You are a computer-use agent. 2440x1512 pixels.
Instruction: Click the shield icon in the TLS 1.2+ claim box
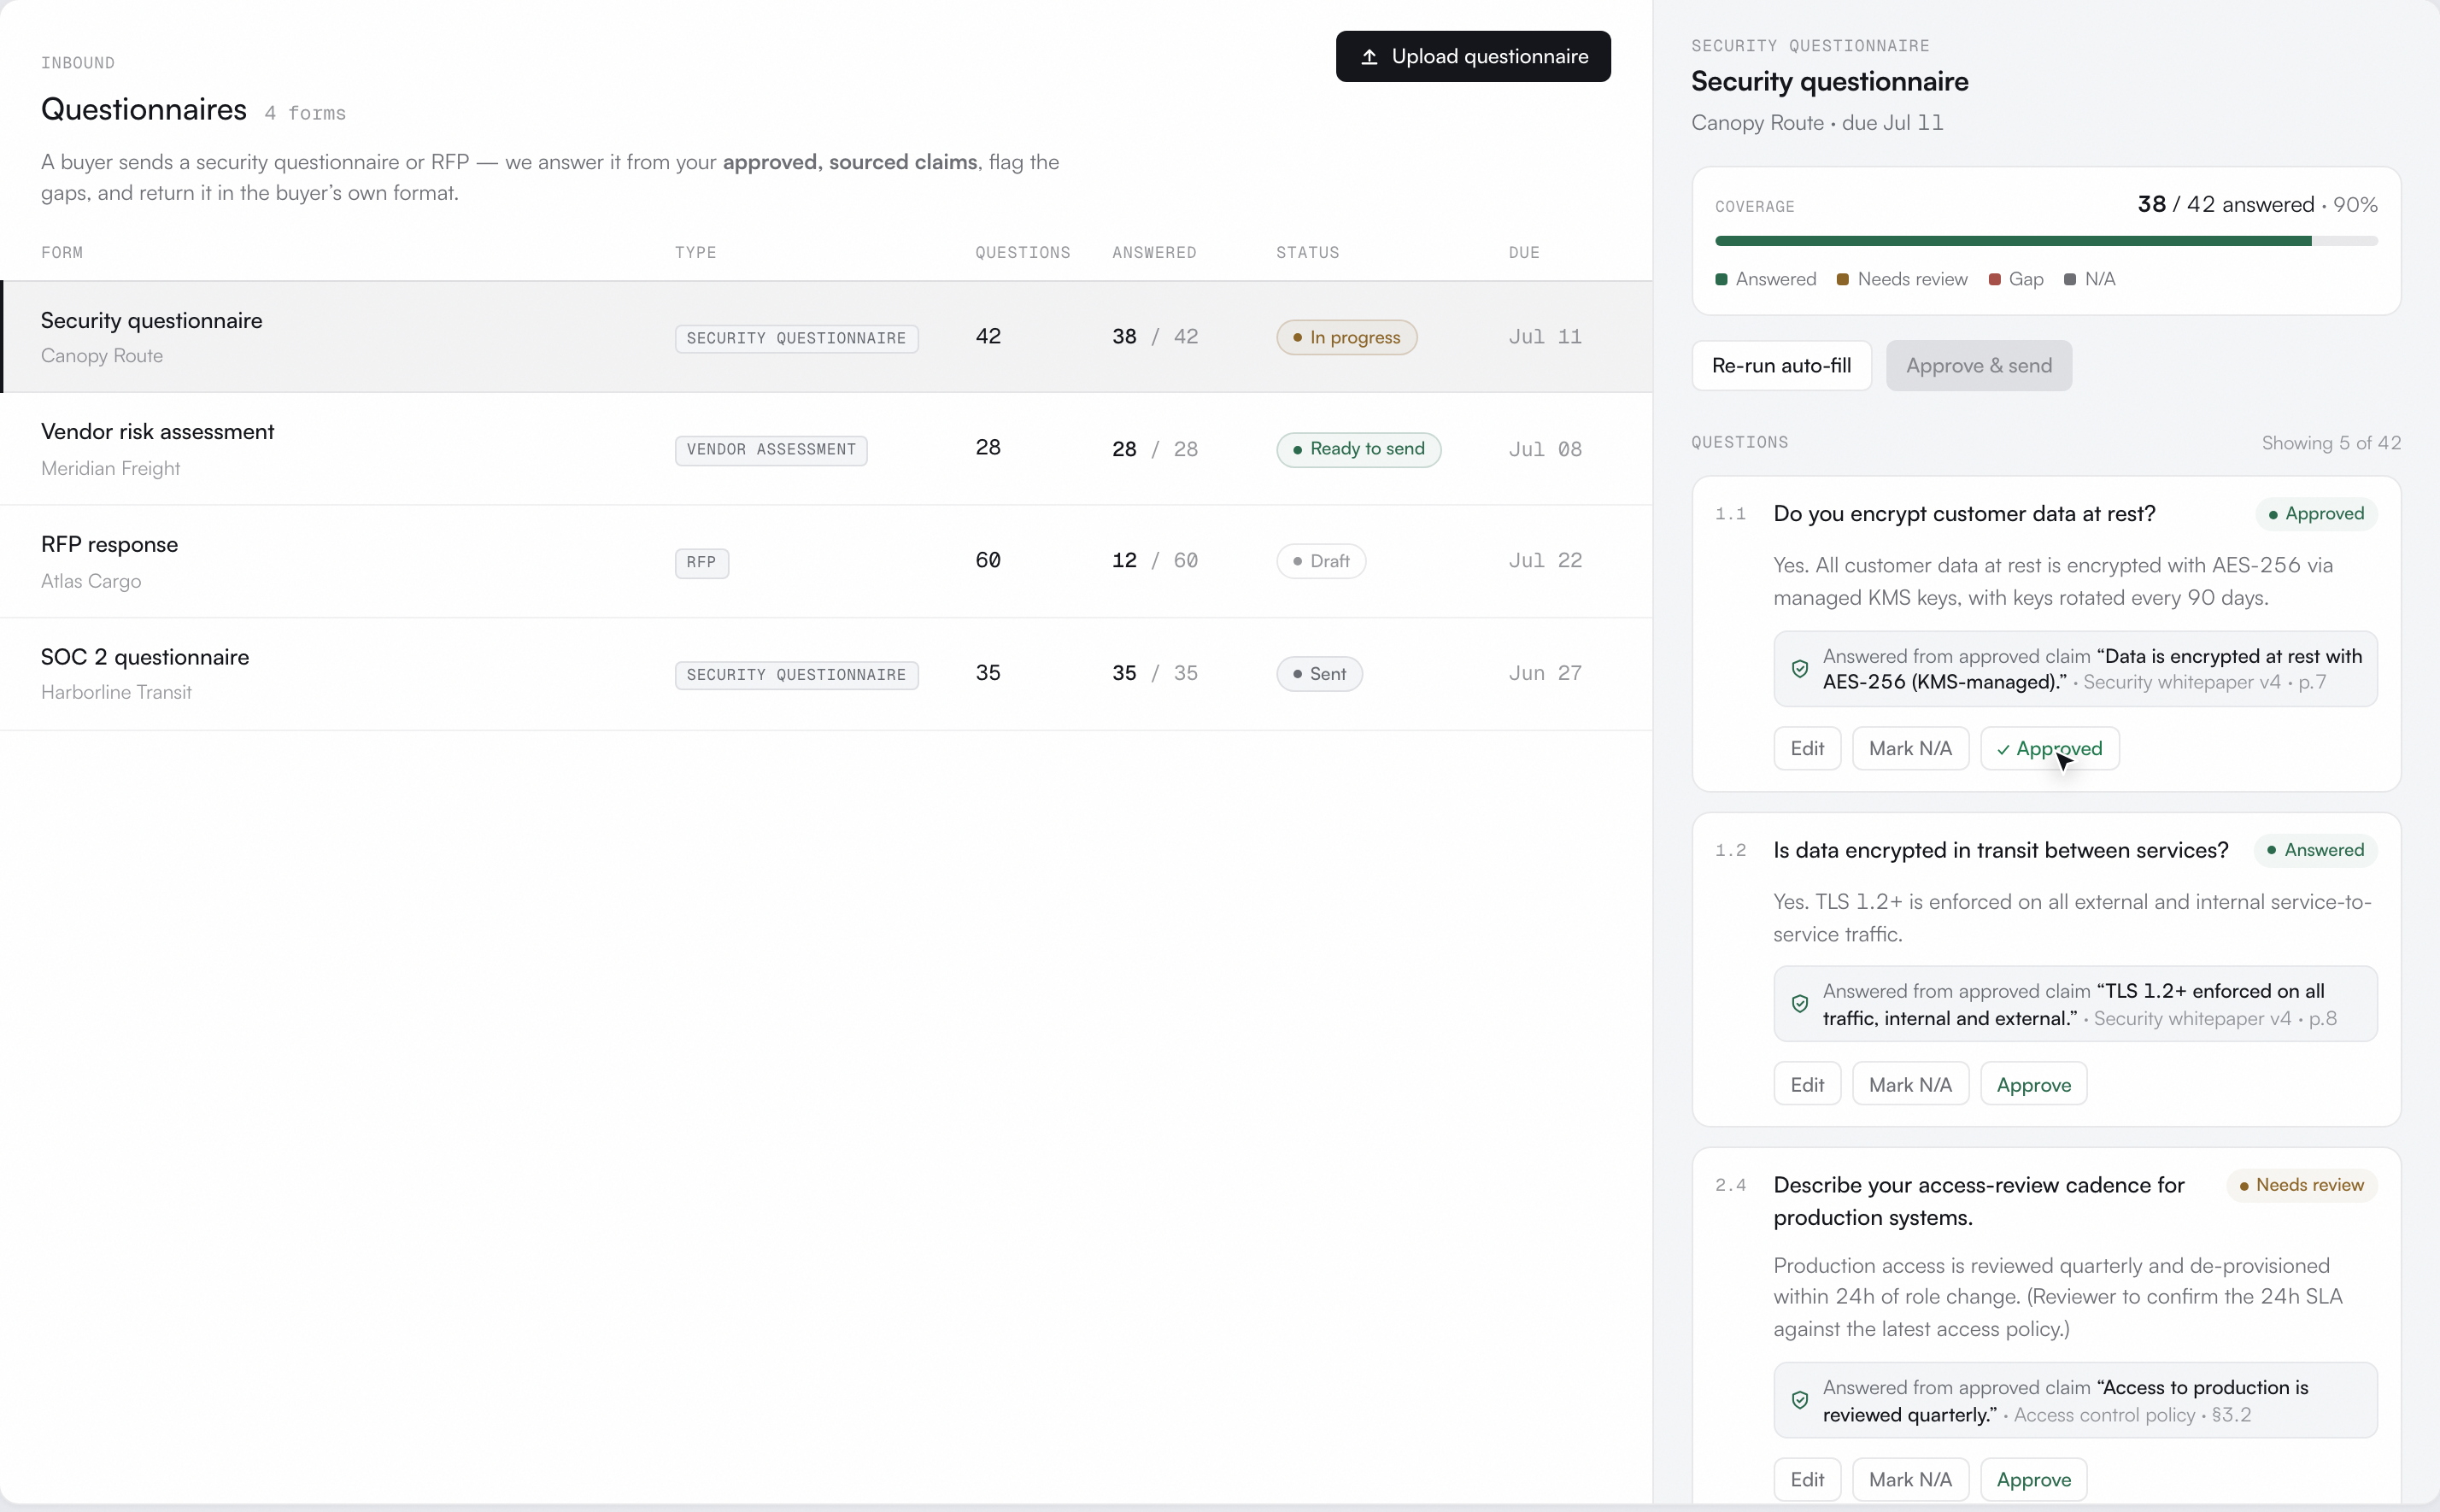tap(1799, 1004)
